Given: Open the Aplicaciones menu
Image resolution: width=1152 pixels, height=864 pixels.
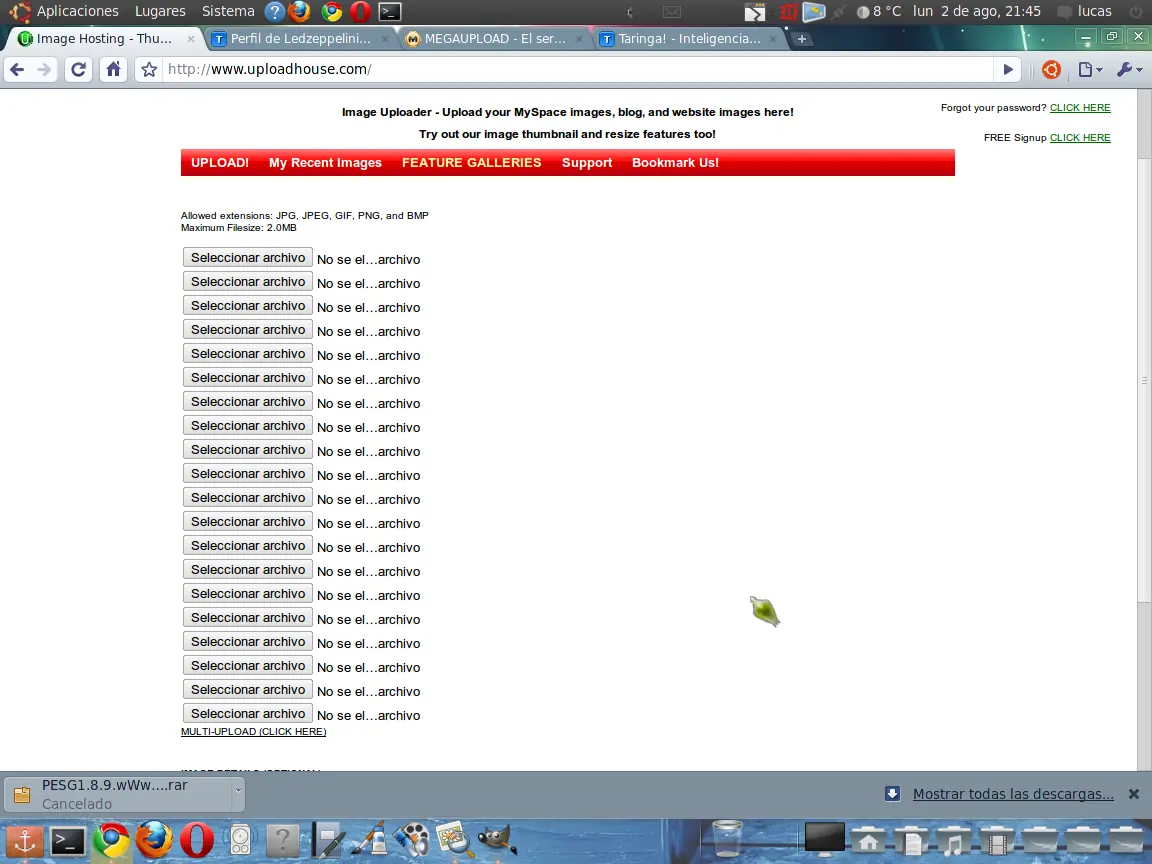Looking at the screenshot, I should pyautogui.click(x=77, y=11).
